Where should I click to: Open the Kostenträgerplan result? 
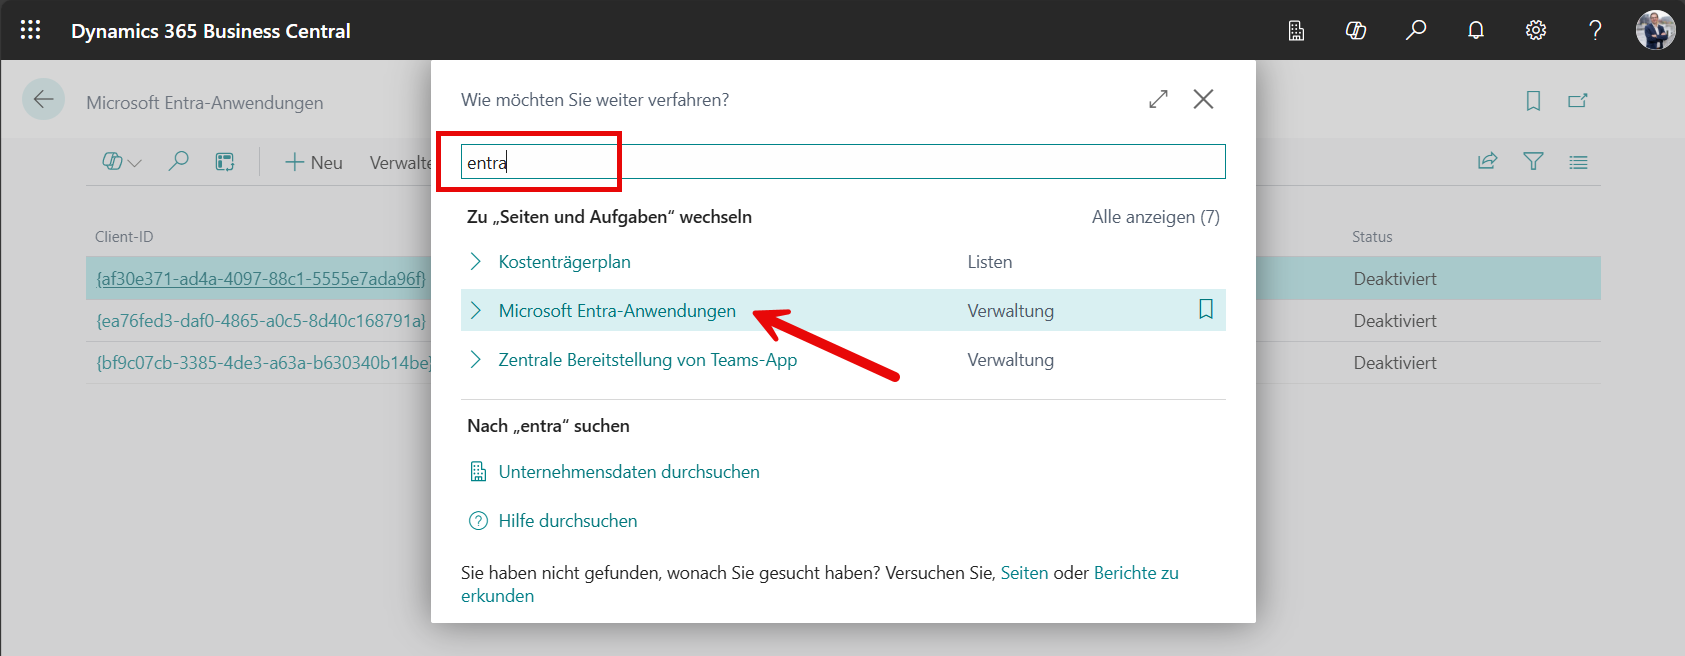[x=564, y=262]
